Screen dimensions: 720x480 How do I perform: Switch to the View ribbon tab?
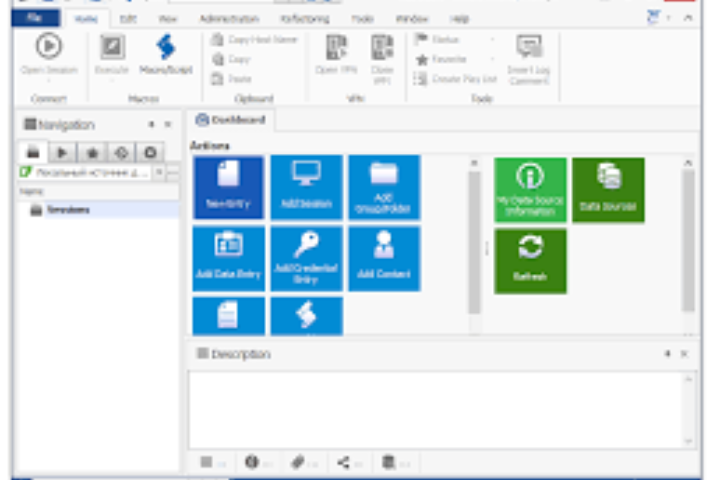coord(168,19)
